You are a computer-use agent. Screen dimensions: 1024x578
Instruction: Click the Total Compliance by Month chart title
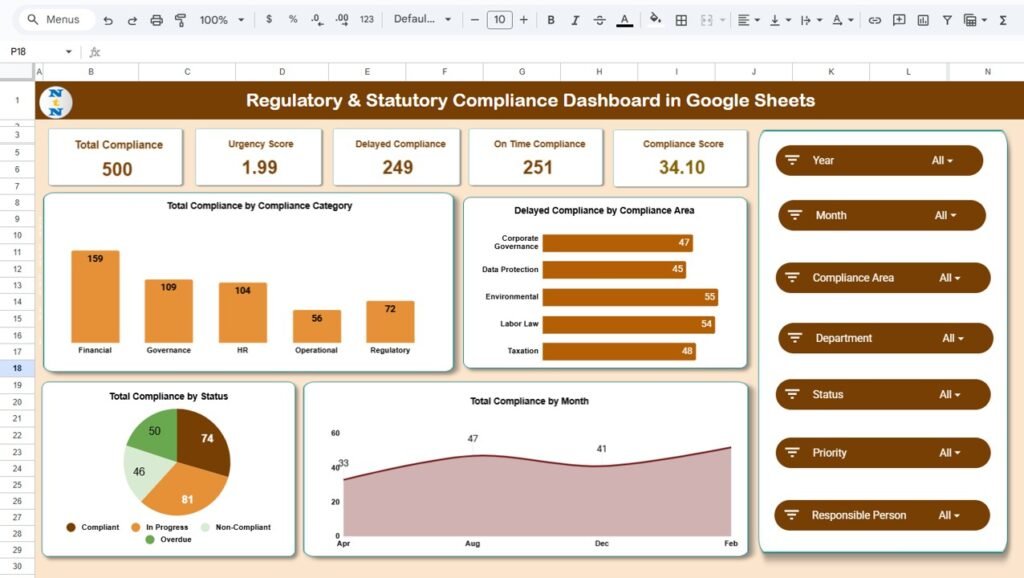click(x=529, y=401)
